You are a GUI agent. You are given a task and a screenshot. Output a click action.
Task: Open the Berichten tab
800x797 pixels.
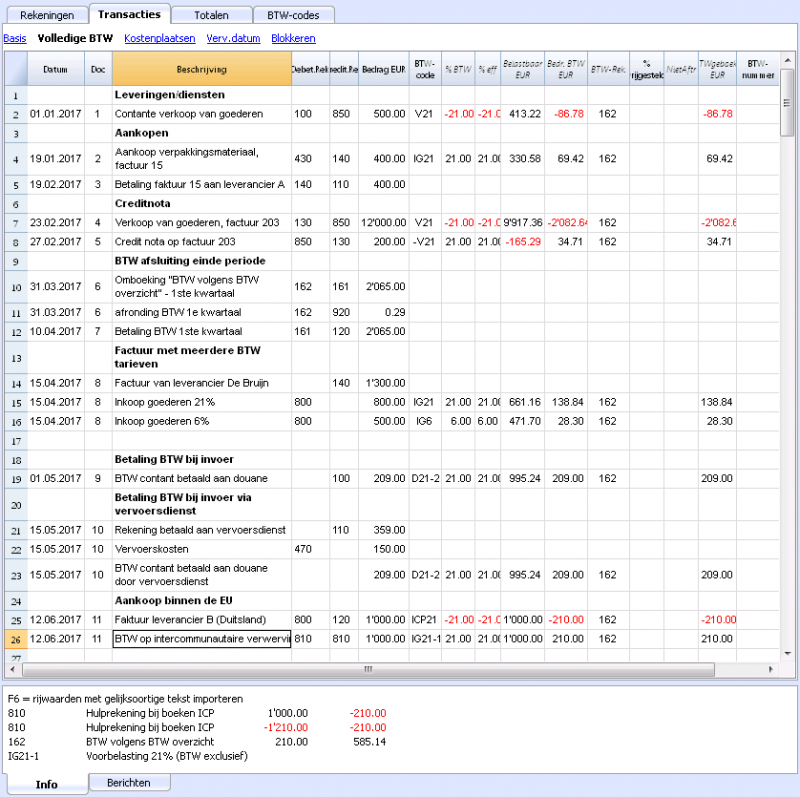129,783
